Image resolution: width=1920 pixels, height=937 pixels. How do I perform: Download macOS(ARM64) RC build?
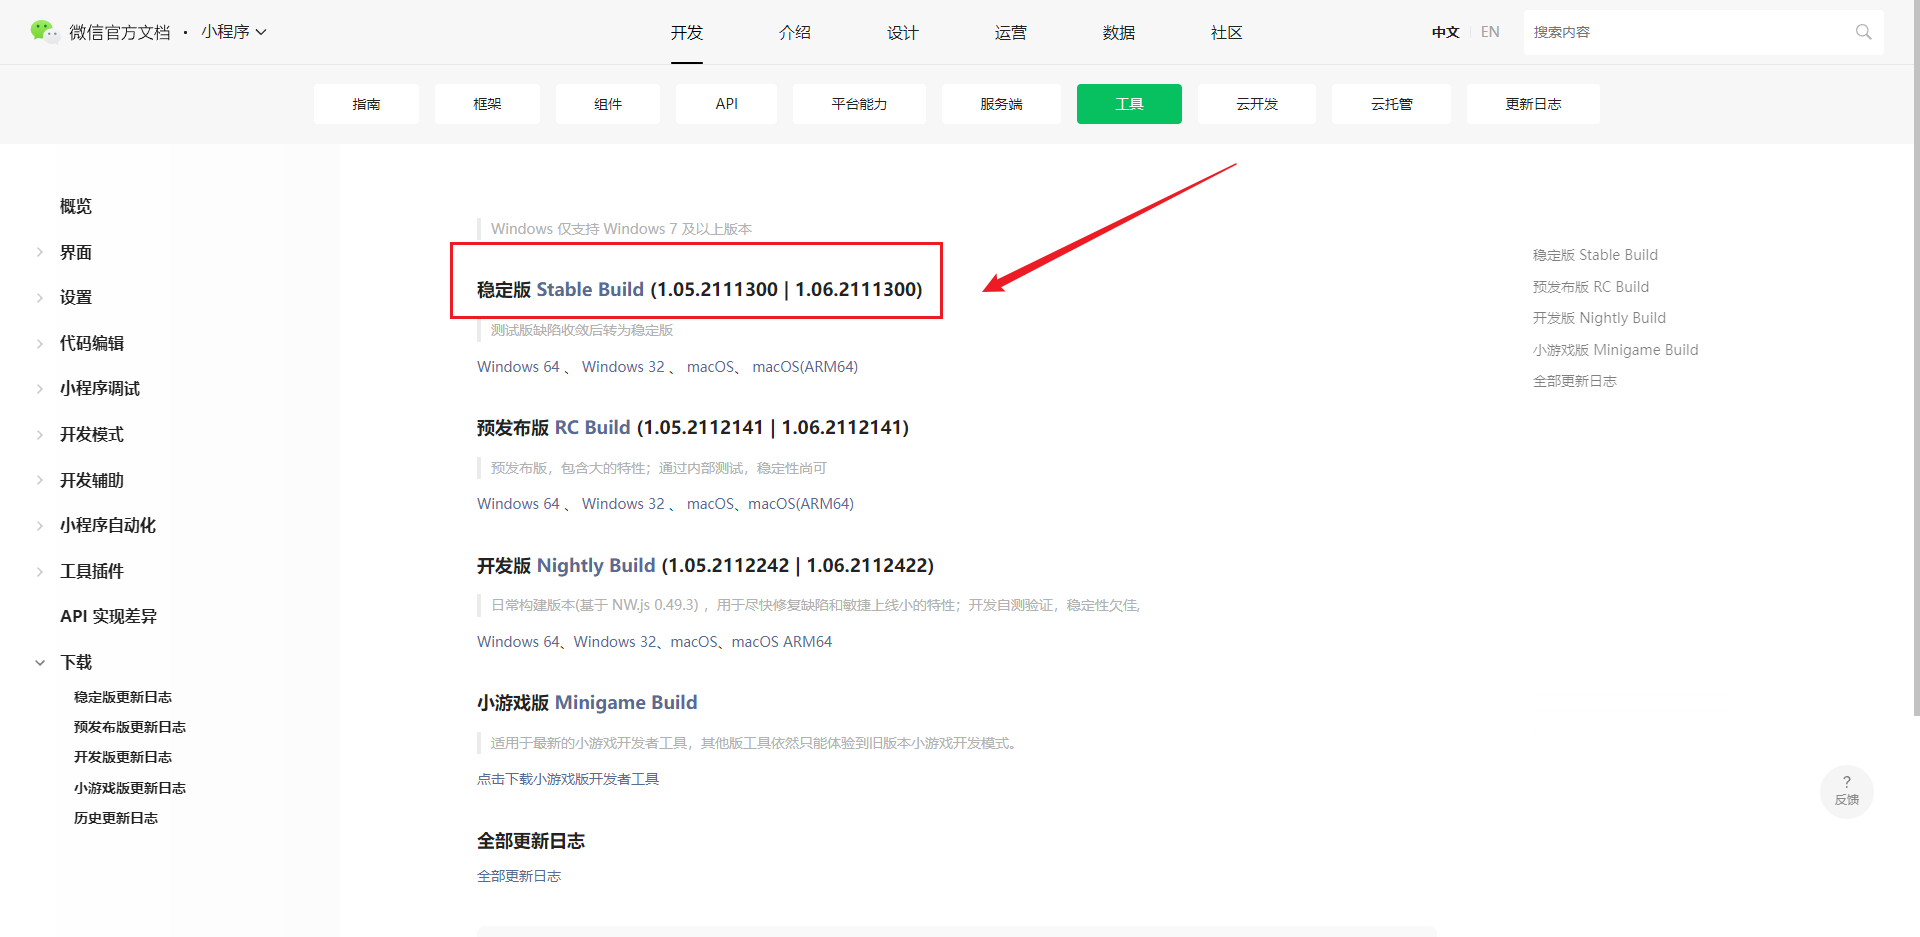[x=799, y=503]
